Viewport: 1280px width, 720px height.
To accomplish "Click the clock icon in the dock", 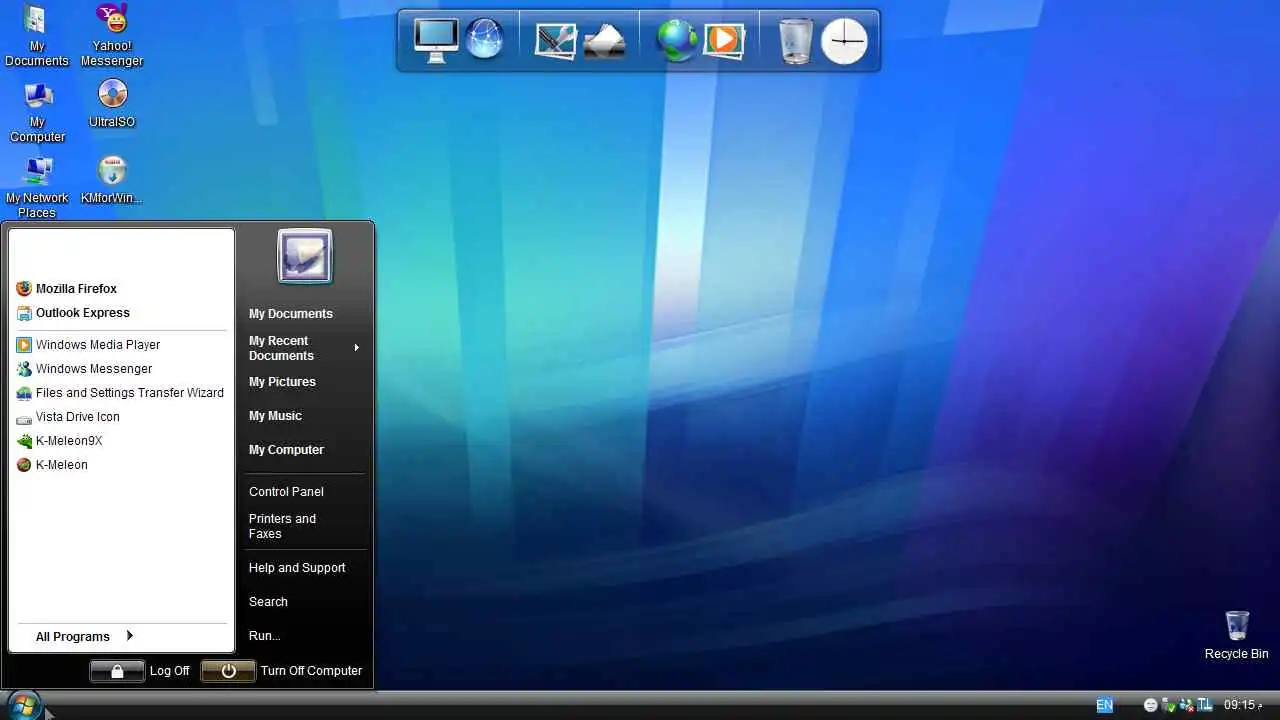I will [x=844, y=41].
